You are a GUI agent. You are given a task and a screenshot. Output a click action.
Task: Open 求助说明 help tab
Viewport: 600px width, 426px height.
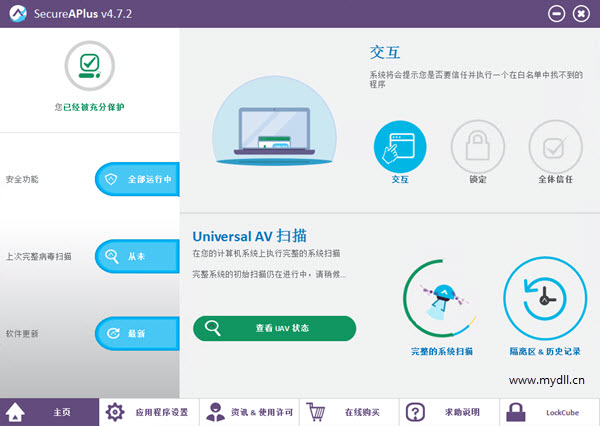click(x=450, y=412)
